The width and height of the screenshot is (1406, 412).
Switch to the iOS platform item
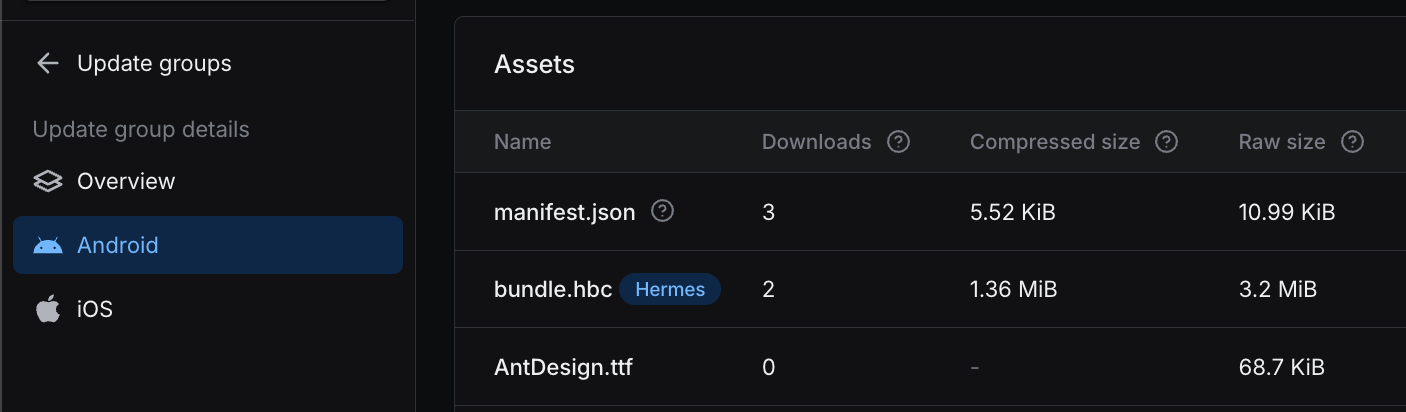tap(95, 310)
